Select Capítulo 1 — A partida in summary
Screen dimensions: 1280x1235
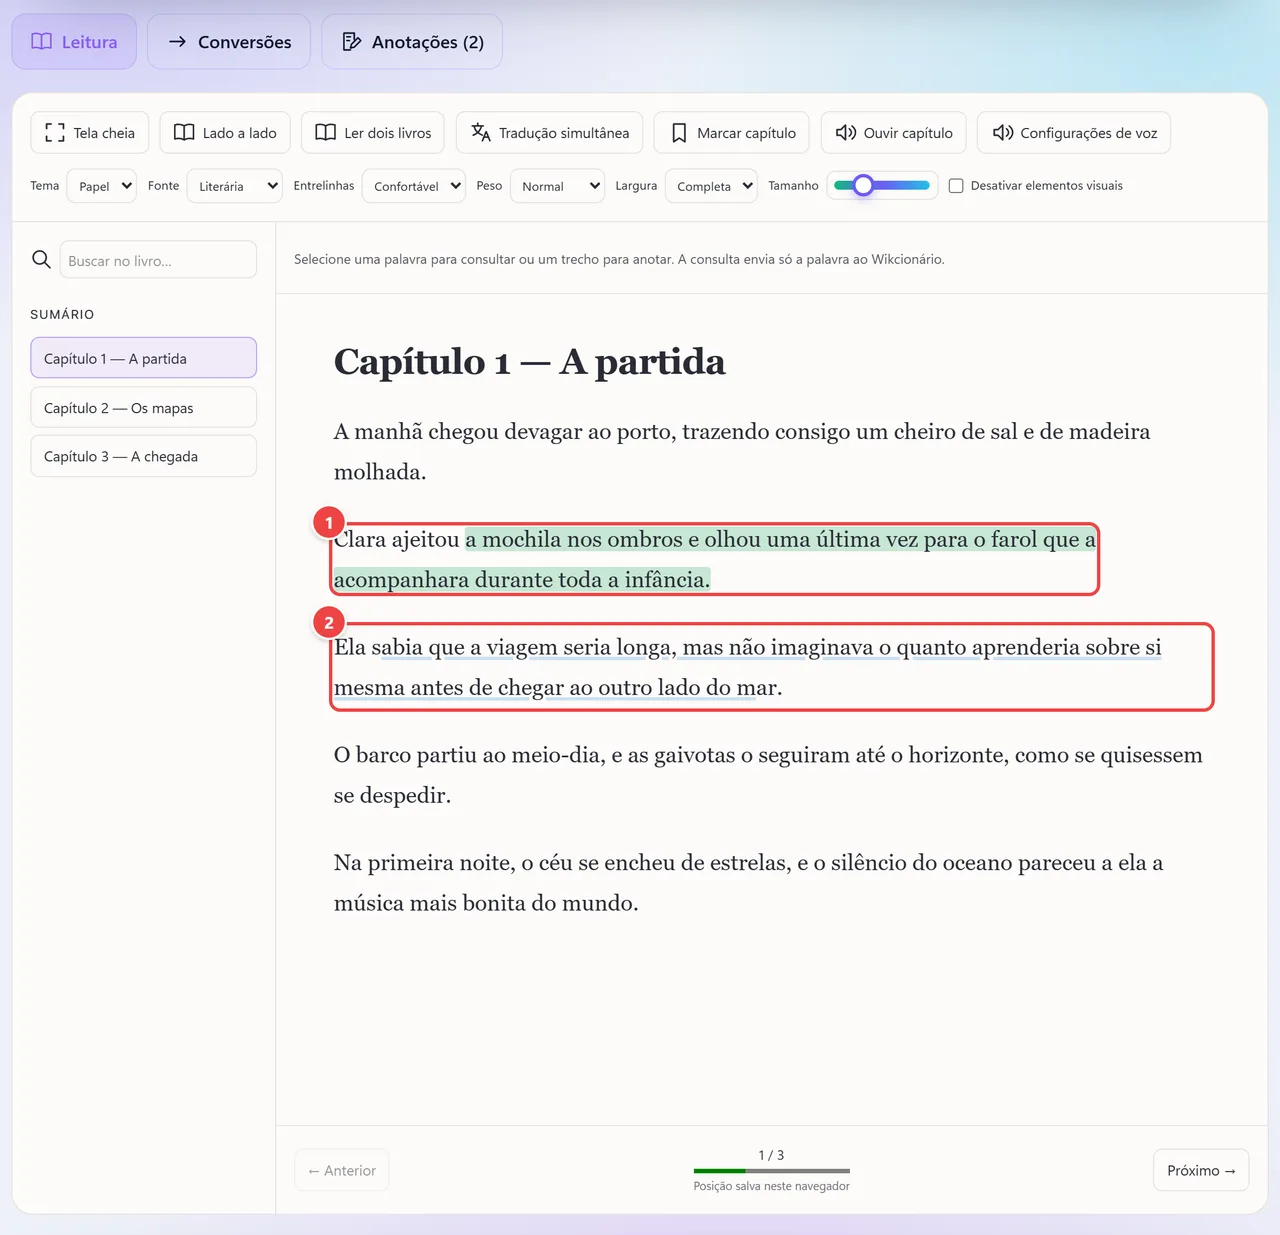(x=144, y=358)
